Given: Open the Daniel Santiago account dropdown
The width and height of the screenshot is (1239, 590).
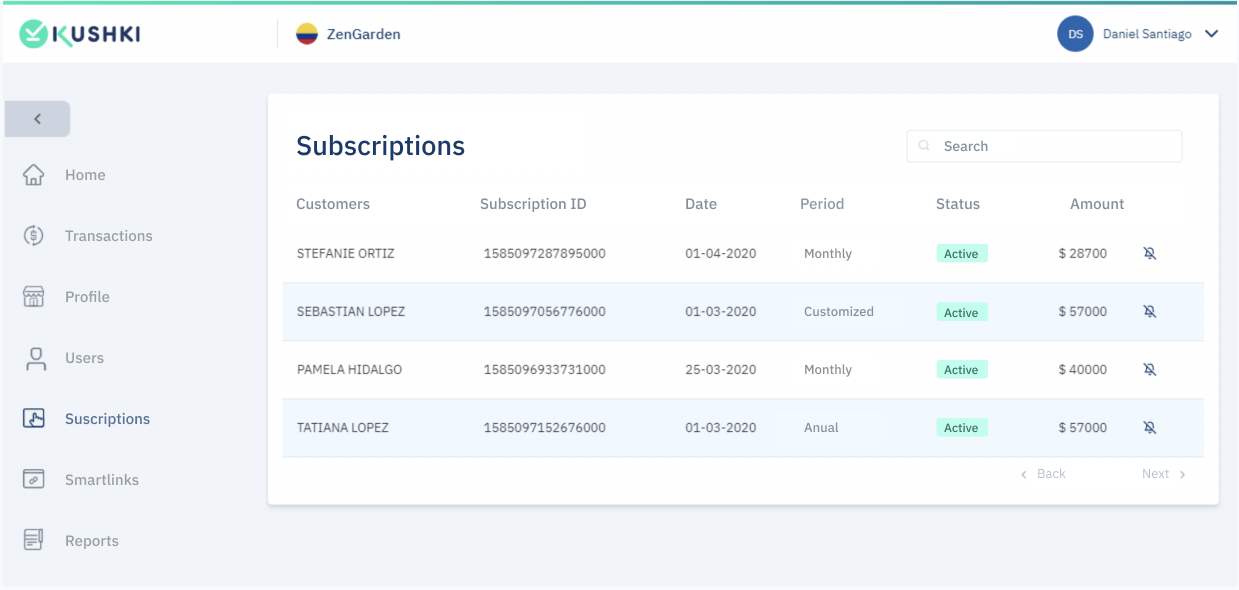Looking at the screenshot, I should (x=1139, y=33).
